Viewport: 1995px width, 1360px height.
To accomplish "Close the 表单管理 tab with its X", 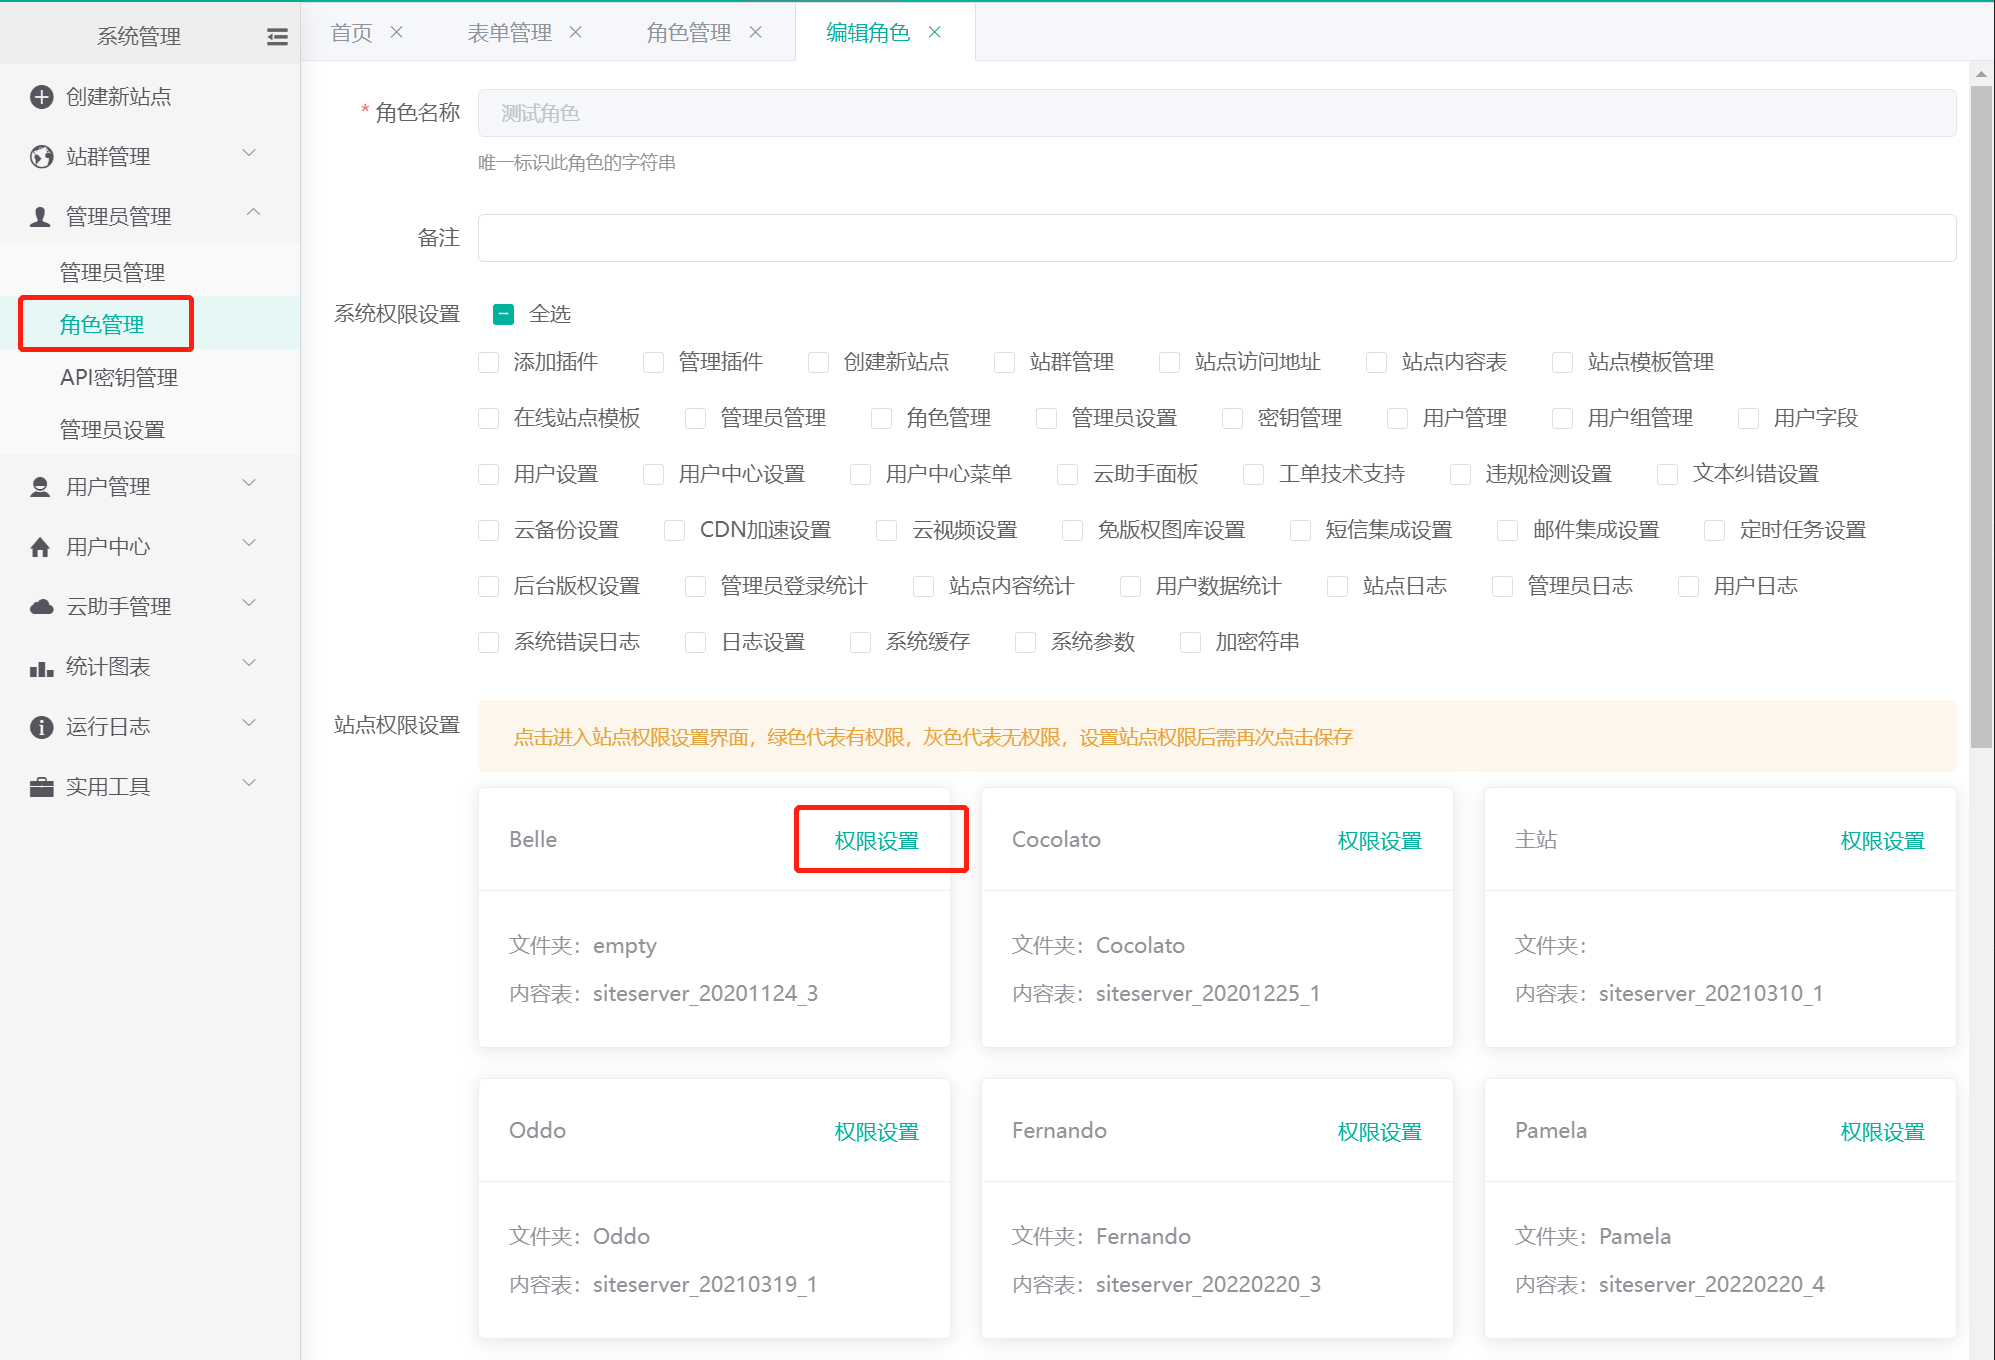I will point(576,32).
